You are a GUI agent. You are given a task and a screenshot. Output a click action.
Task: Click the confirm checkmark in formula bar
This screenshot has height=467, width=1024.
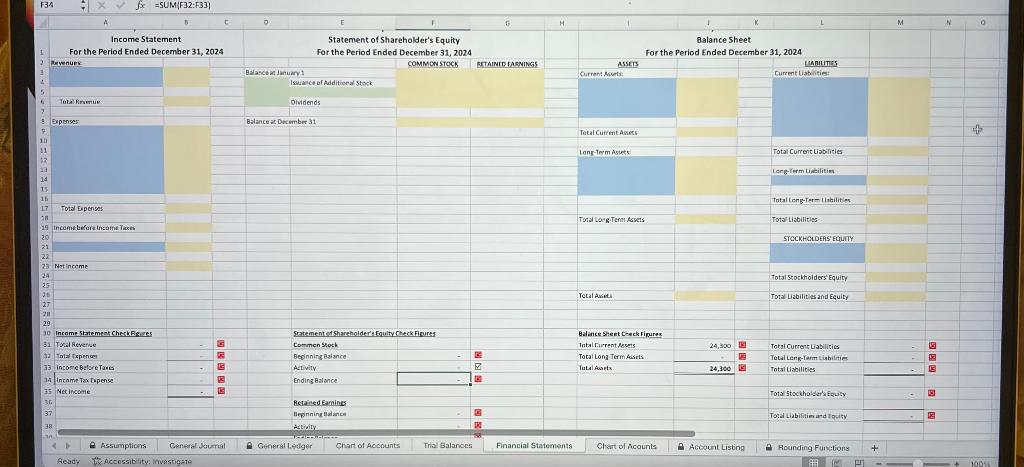(119, 5)
